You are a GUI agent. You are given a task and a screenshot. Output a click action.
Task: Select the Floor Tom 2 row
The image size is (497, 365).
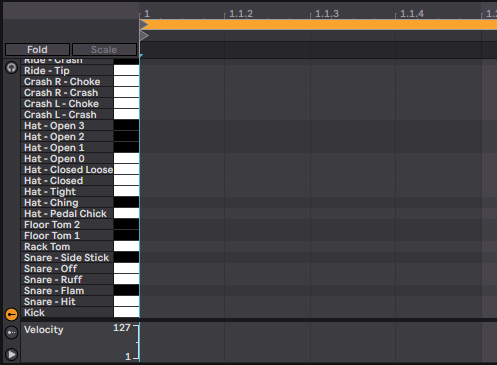pos(67,225)
